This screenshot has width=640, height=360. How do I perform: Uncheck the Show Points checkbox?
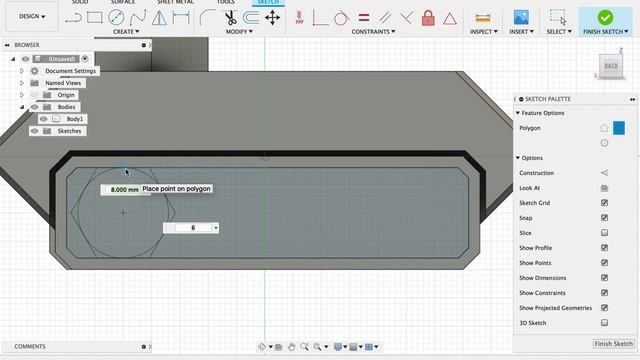coord(604,263)
